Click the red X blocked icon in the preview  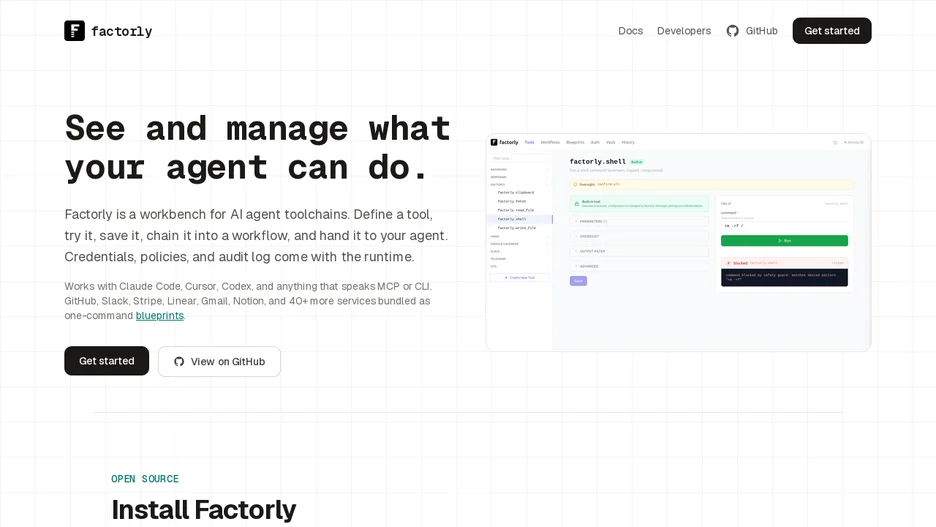coord(728,263)
